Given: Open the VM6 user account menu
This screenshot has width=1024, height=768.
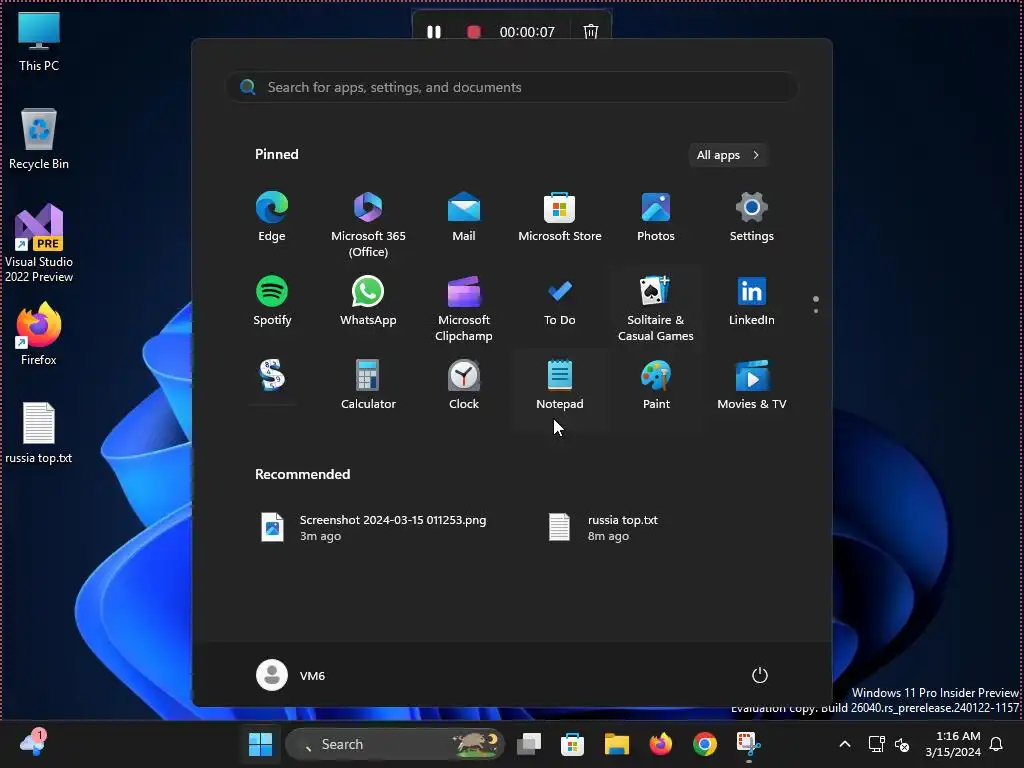Looking at the screenshot, I should 291,675.
